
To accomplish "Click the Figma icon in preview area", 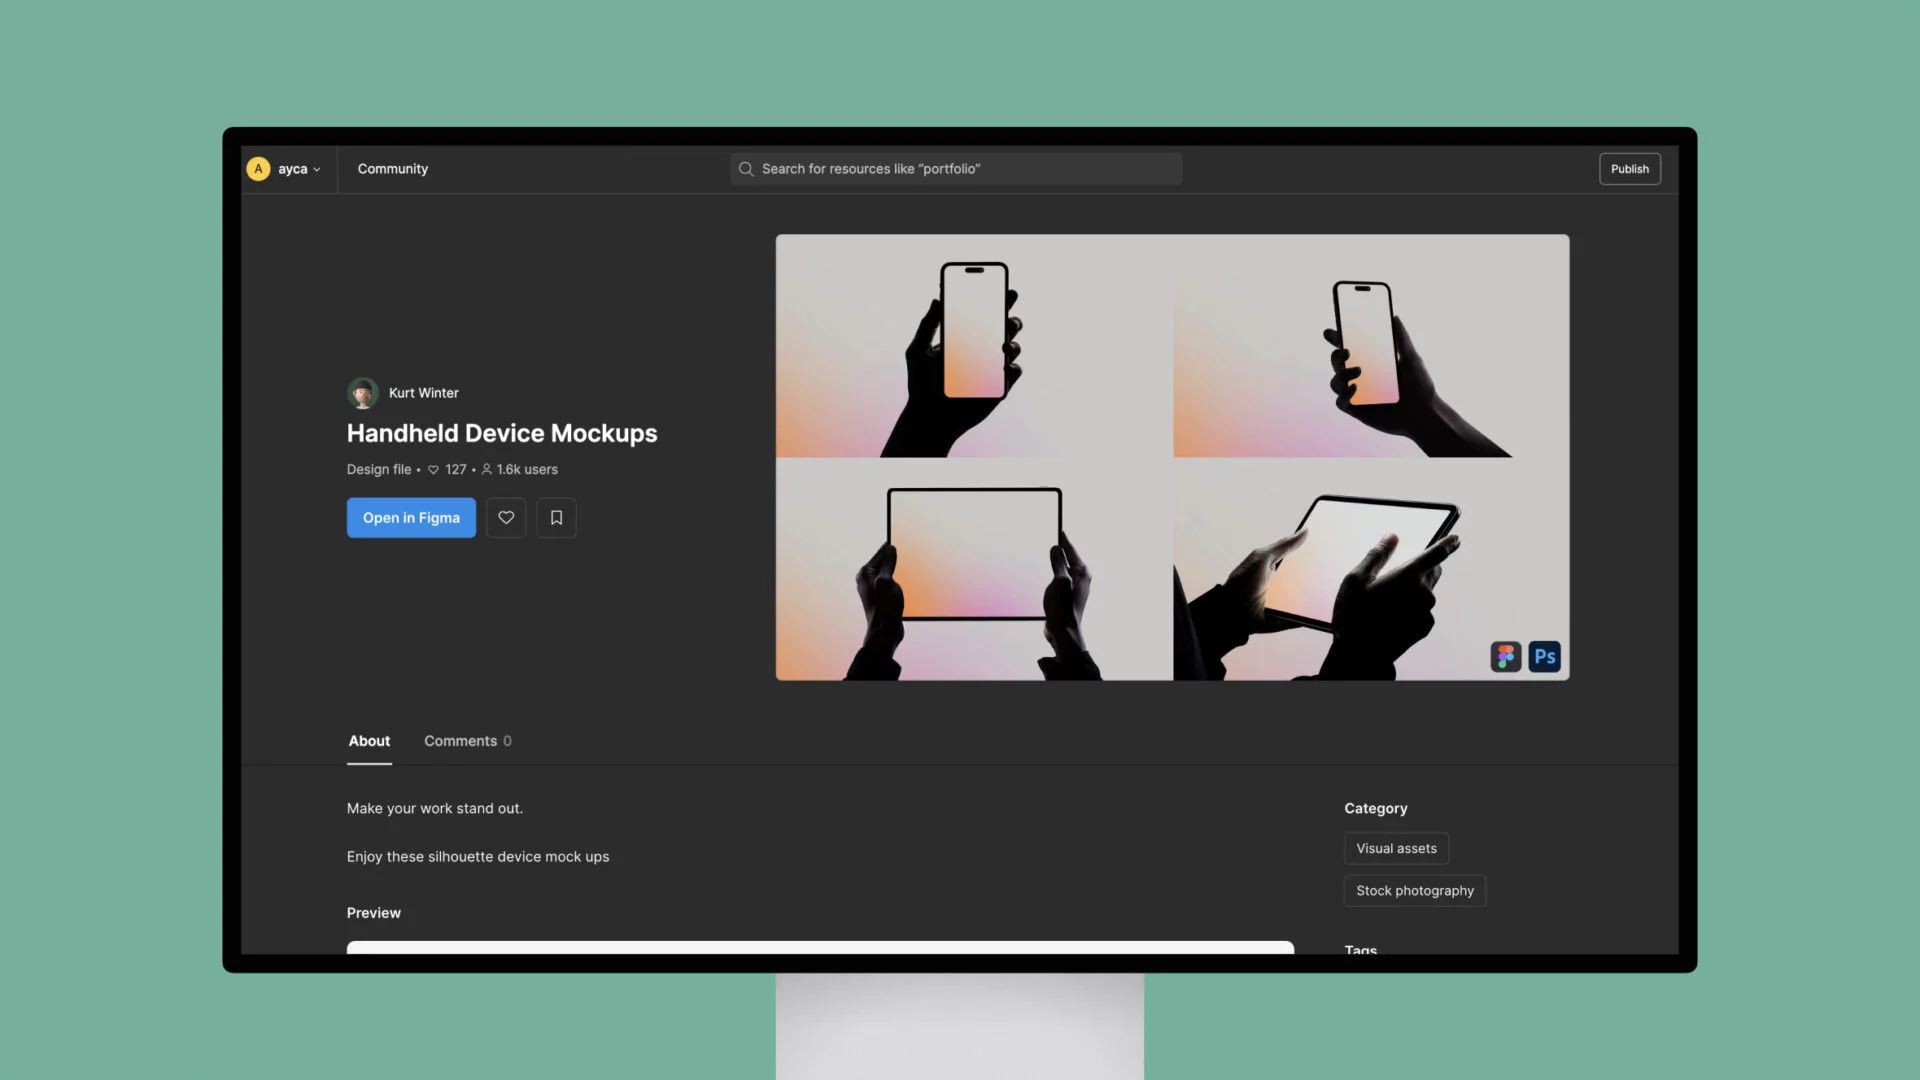I will pos(1505,655).
